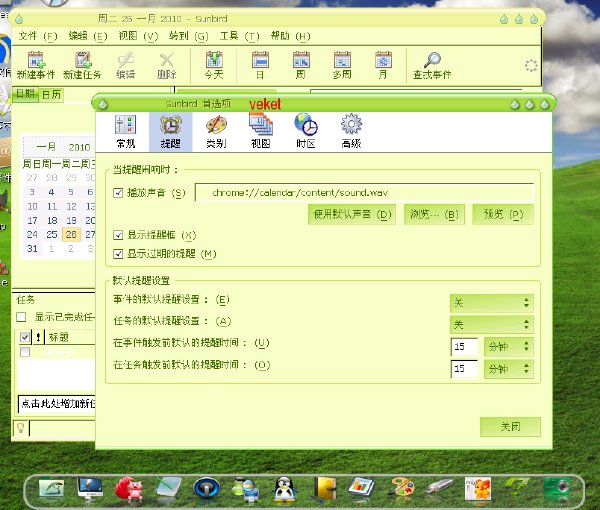Click the task reminder time field (O)

coord(464,369)
